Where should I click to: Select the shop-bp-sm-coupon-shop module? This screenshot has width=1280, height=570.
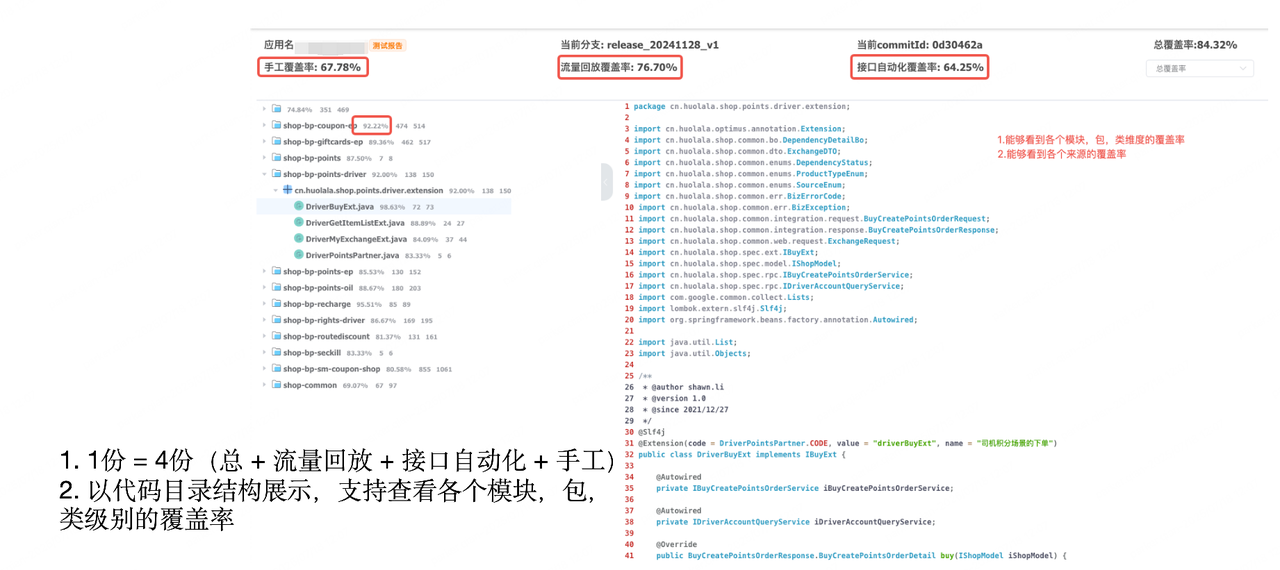[331, 369]
